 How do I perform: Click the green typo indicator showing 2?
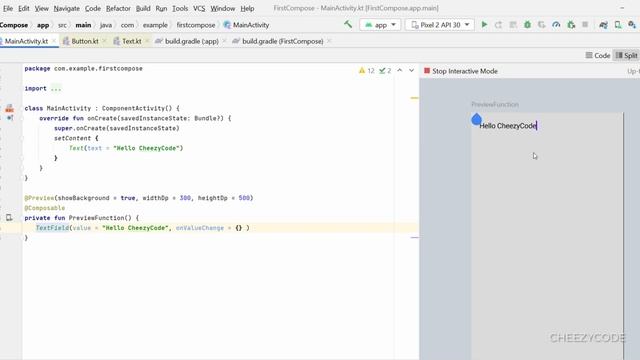[385, 71]
